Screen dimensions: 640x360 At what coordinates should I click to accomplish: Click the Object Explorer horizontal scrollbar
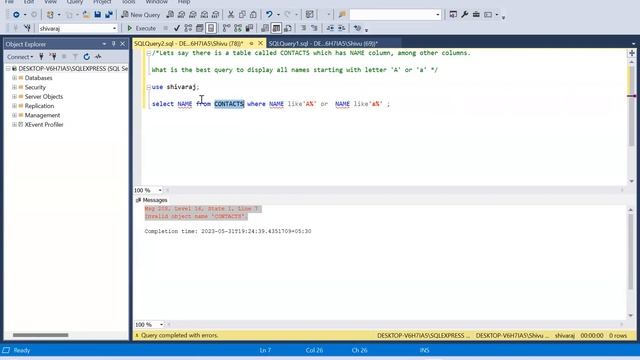point(40,335)
